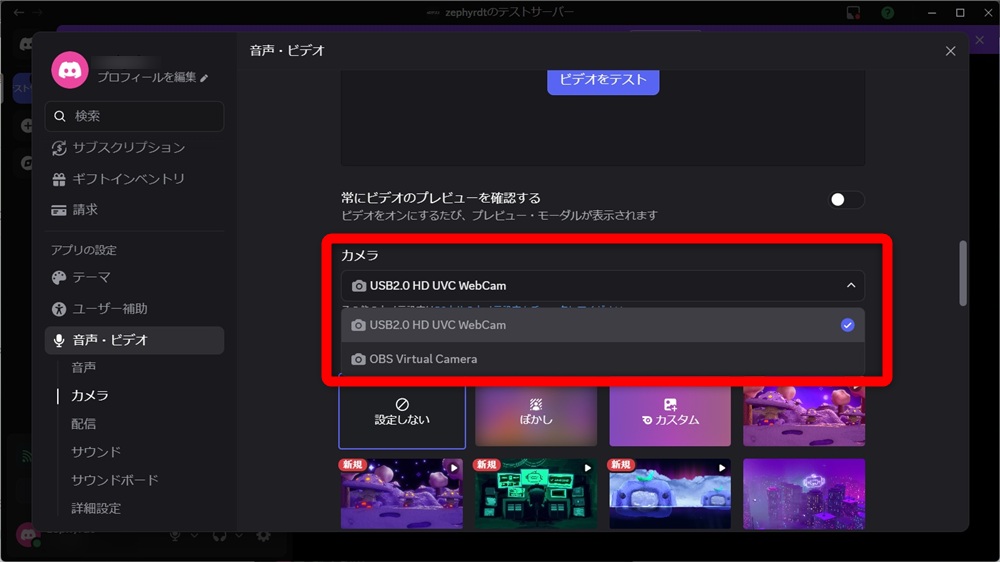Click the billing card icon
1000x562 pixels.
click(x=59, y=210)
